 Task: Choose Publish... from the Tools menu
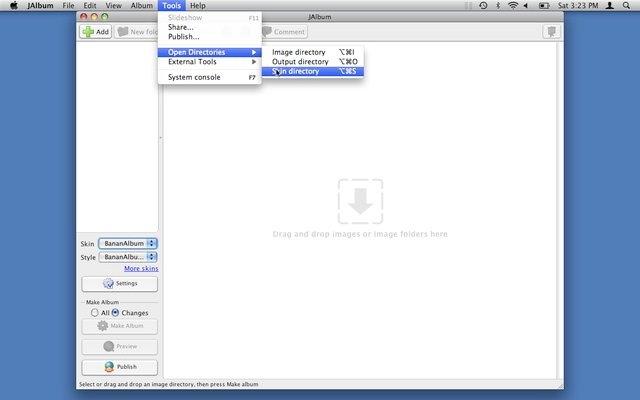click(x=209, y=36)
